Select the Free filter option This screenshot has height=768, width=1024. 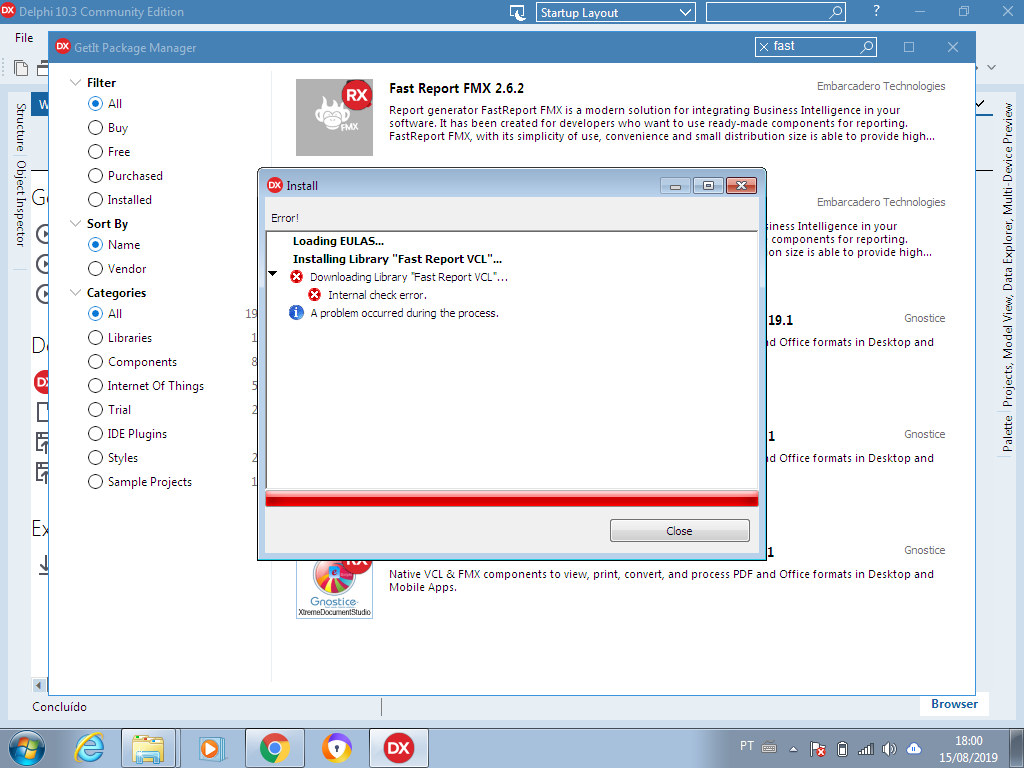click(x=95, y=152)
